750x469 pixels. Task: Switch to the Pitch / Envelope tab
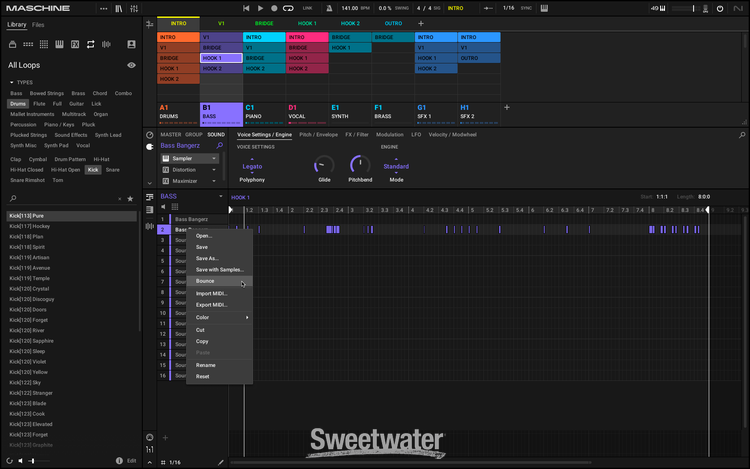pyautogui.click(x=318, y=134)
